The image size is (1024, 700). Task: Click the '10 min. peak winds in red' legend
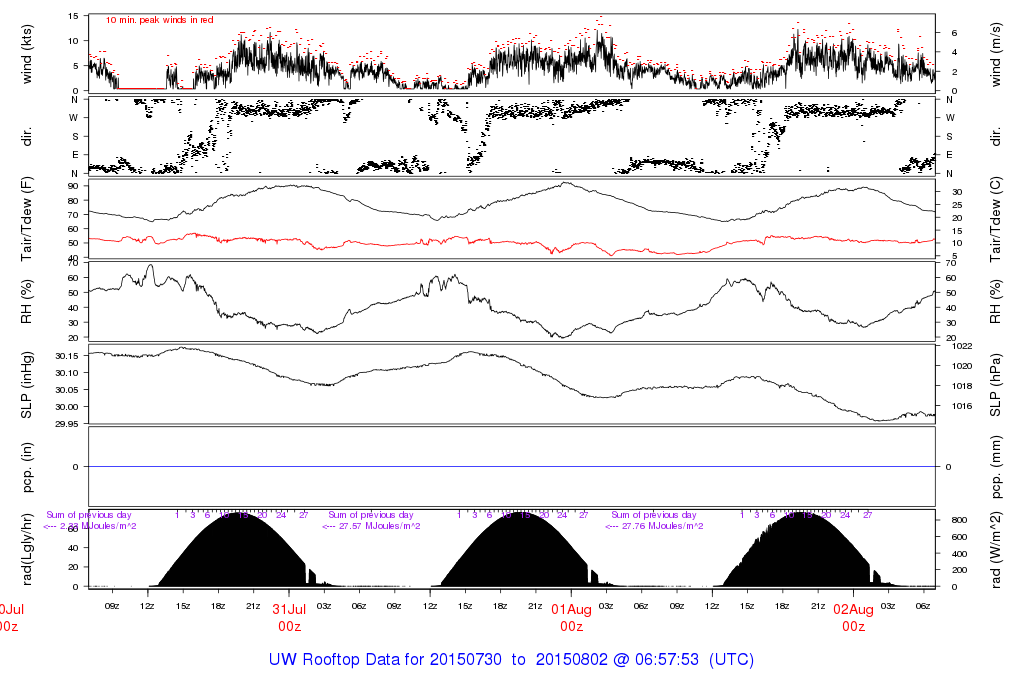tap(159, 20)
